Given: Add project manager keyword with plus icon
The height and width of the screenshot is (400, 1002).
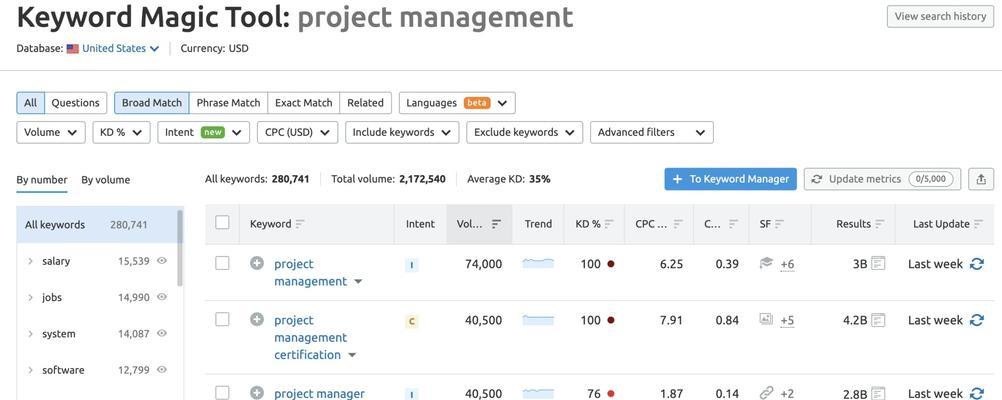Looking at the screenshot, I should click(x=257, y=393).
